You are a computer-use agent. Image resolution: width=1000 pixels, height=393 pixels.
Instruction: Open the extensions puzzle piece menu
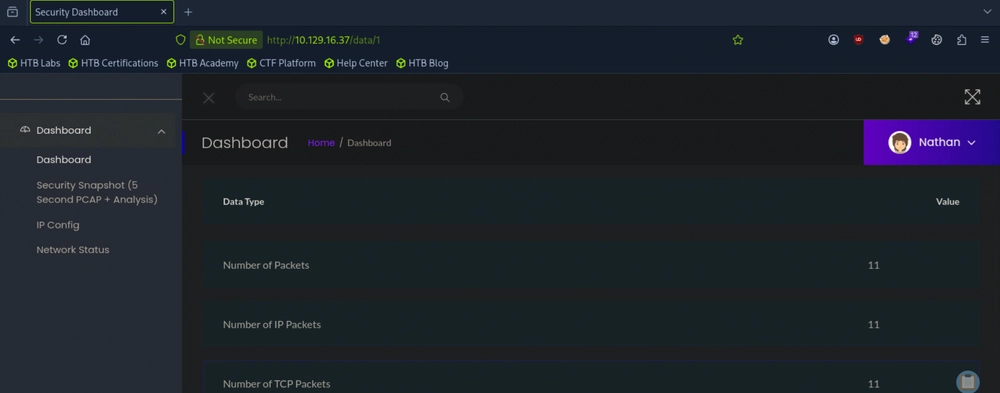962,40
